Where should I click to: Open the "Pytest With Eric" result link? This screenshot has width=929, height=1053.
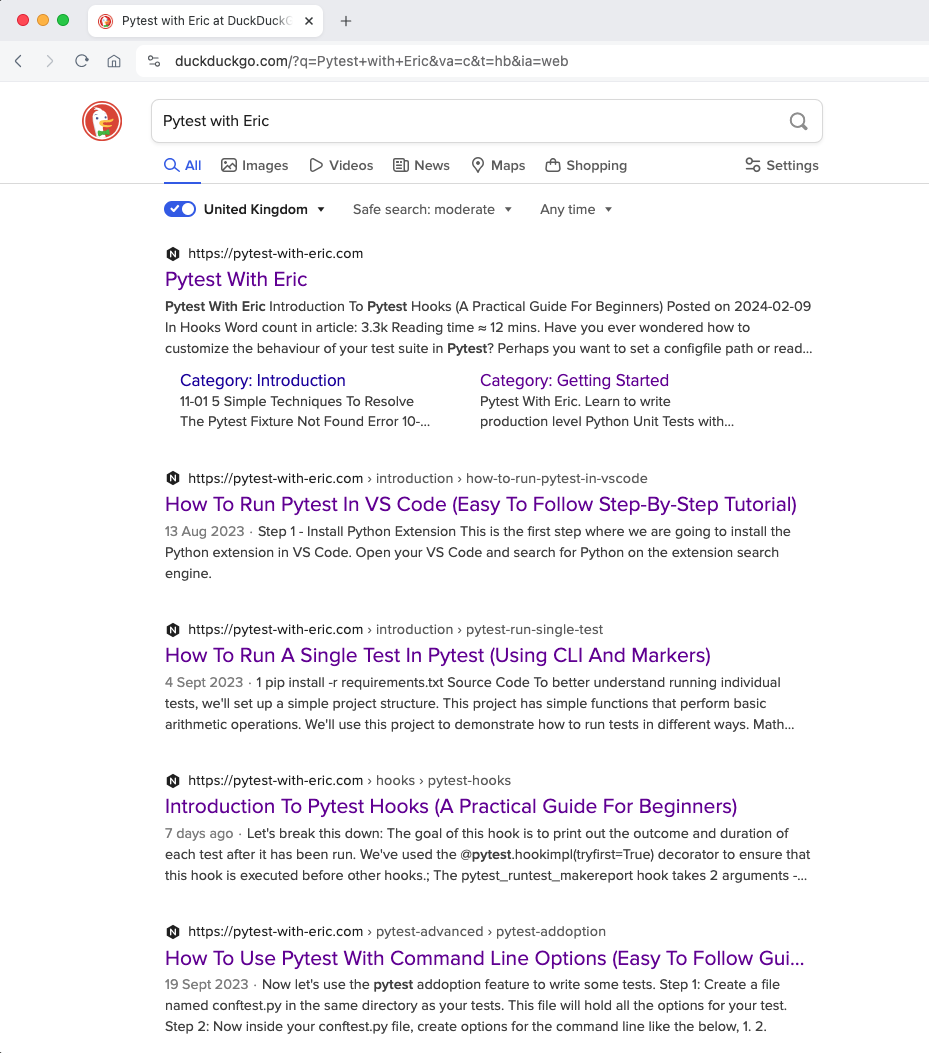click(x=236, y=279)
